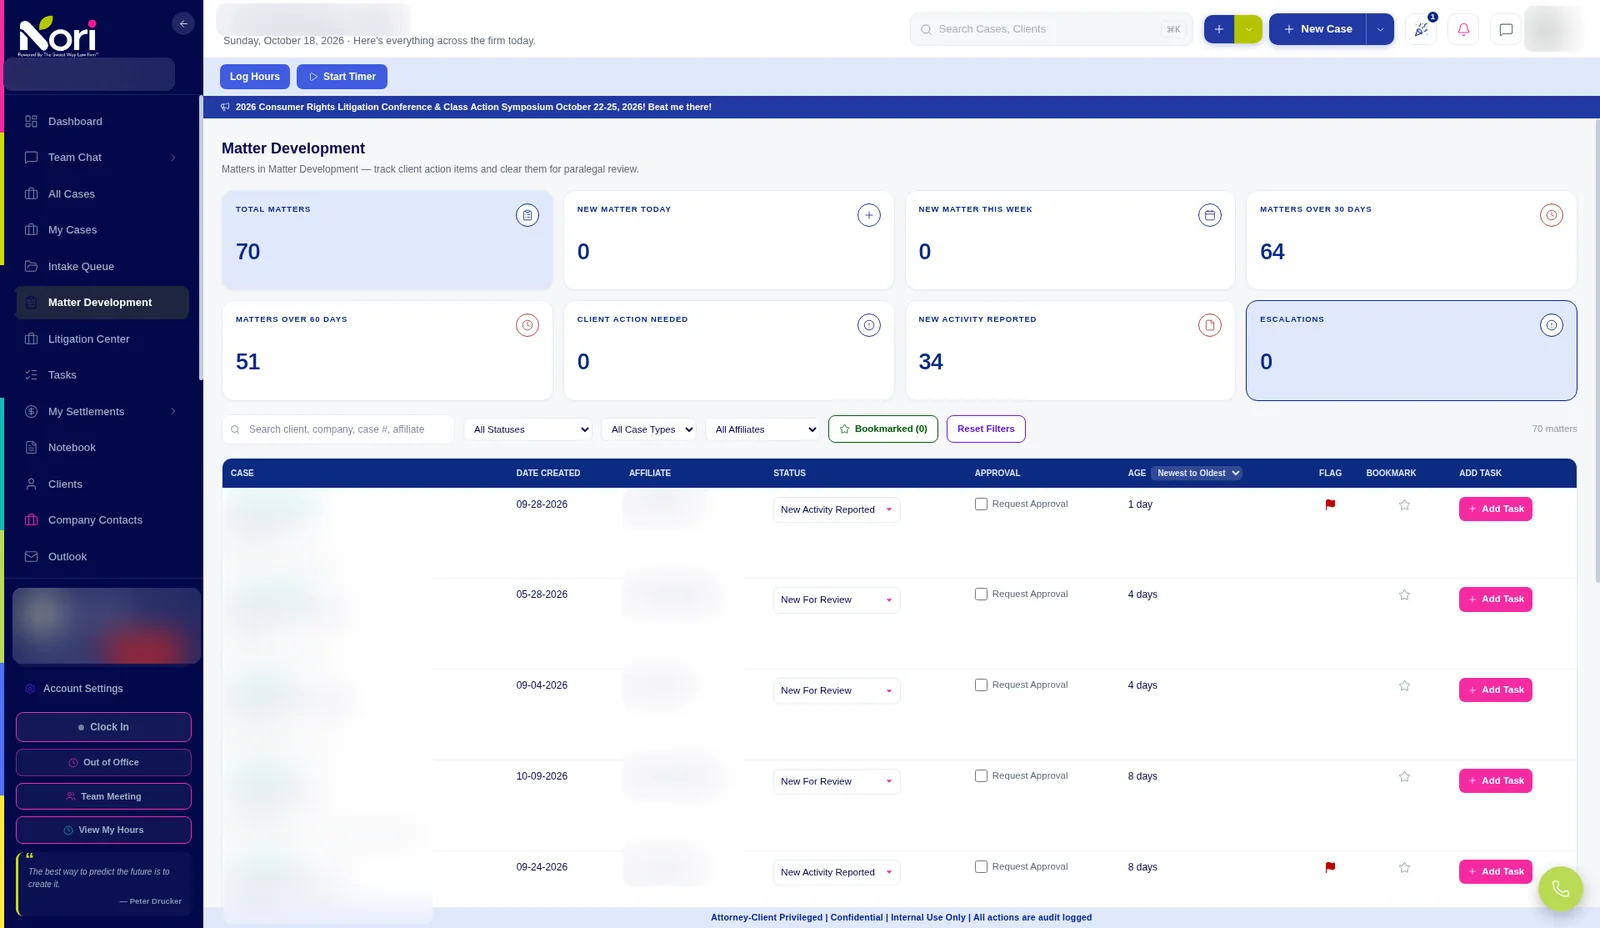Open the All Affiliates dropdown
The width and height of the screenshot is (1600, 928).
pos(763,430)
